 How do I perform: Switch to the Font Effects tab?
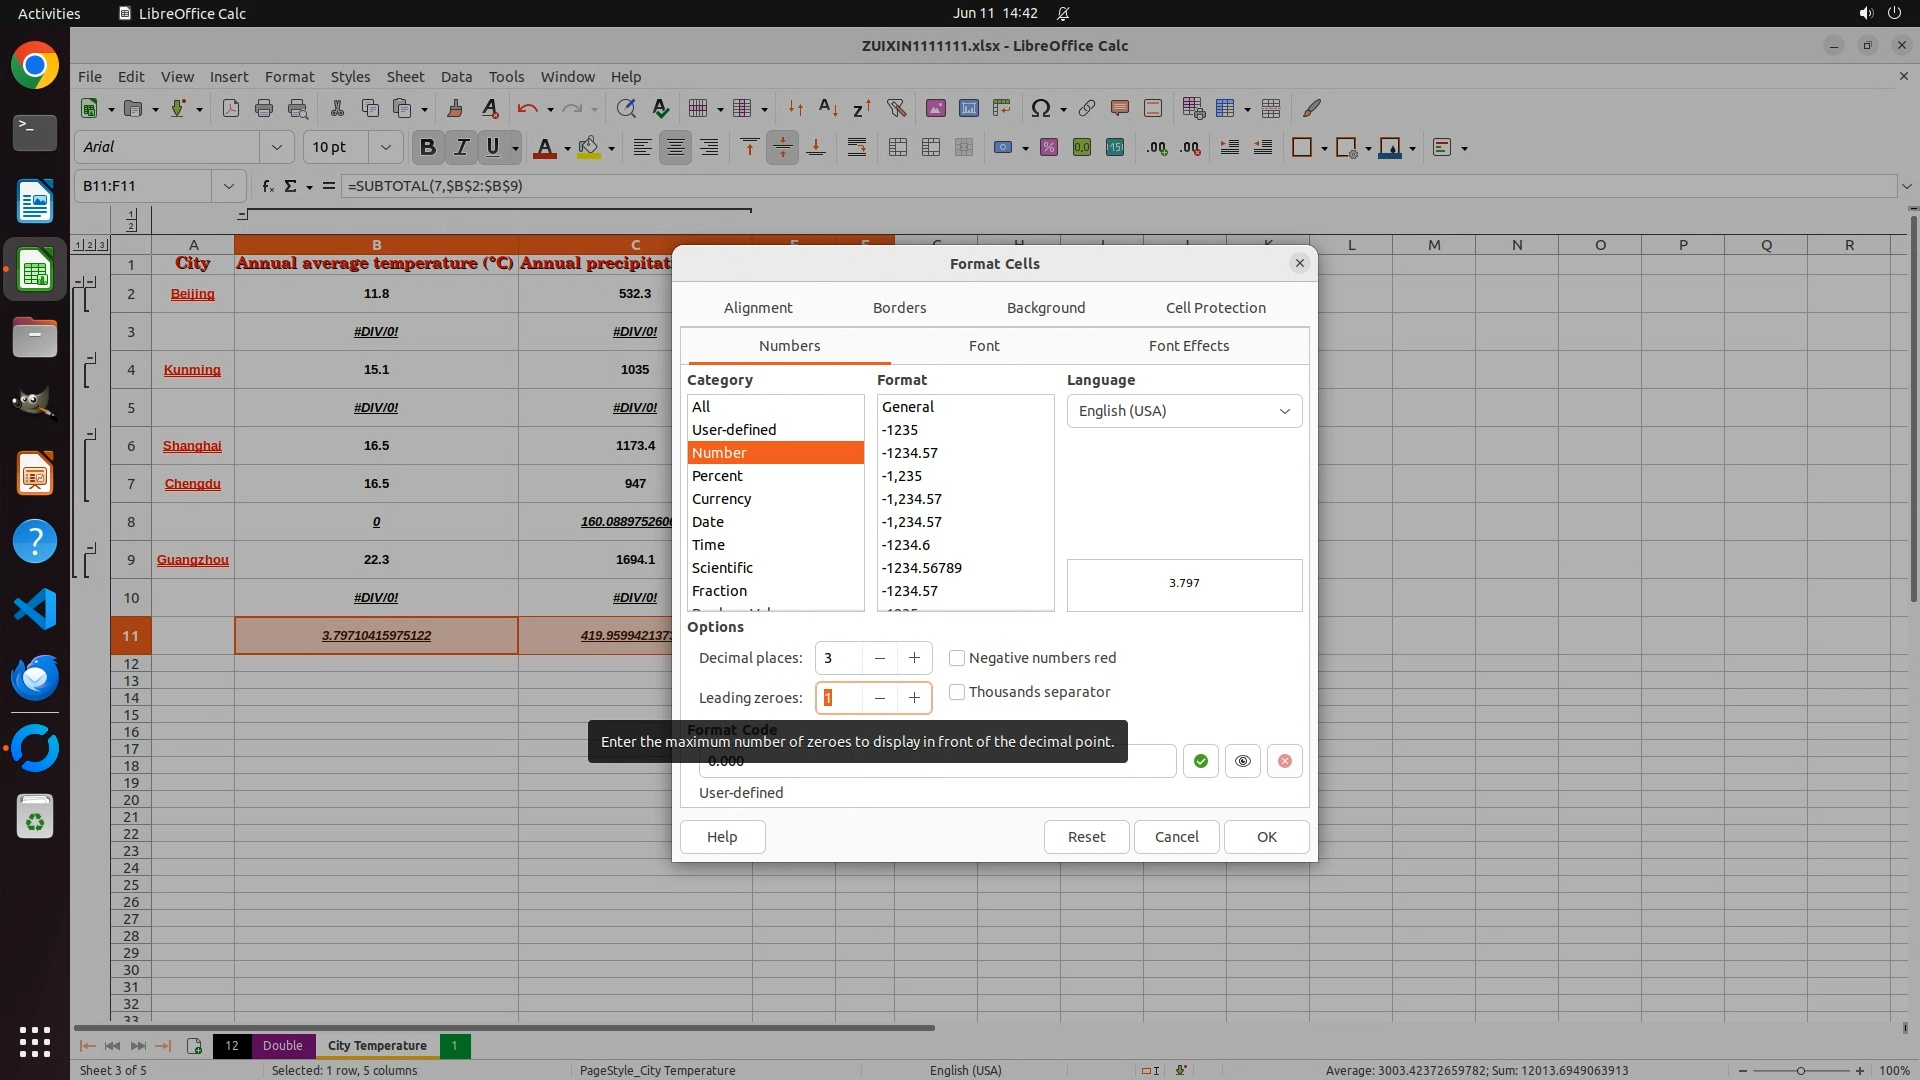1188,346
